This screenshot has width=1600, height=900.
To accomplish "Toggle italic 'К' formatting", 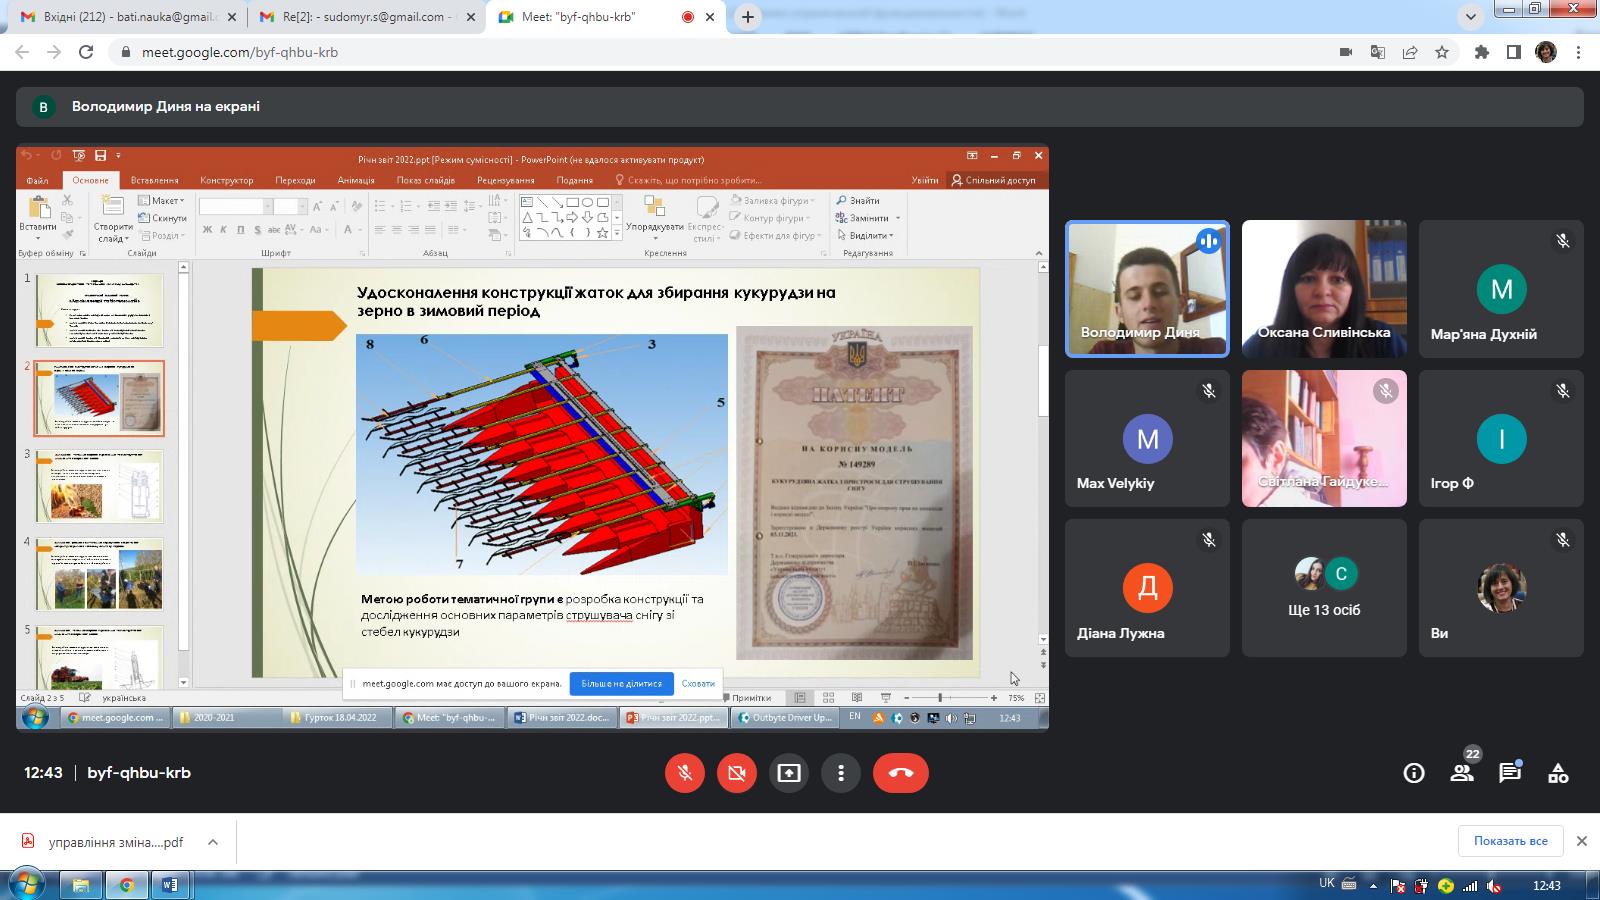I will [224, 230].
